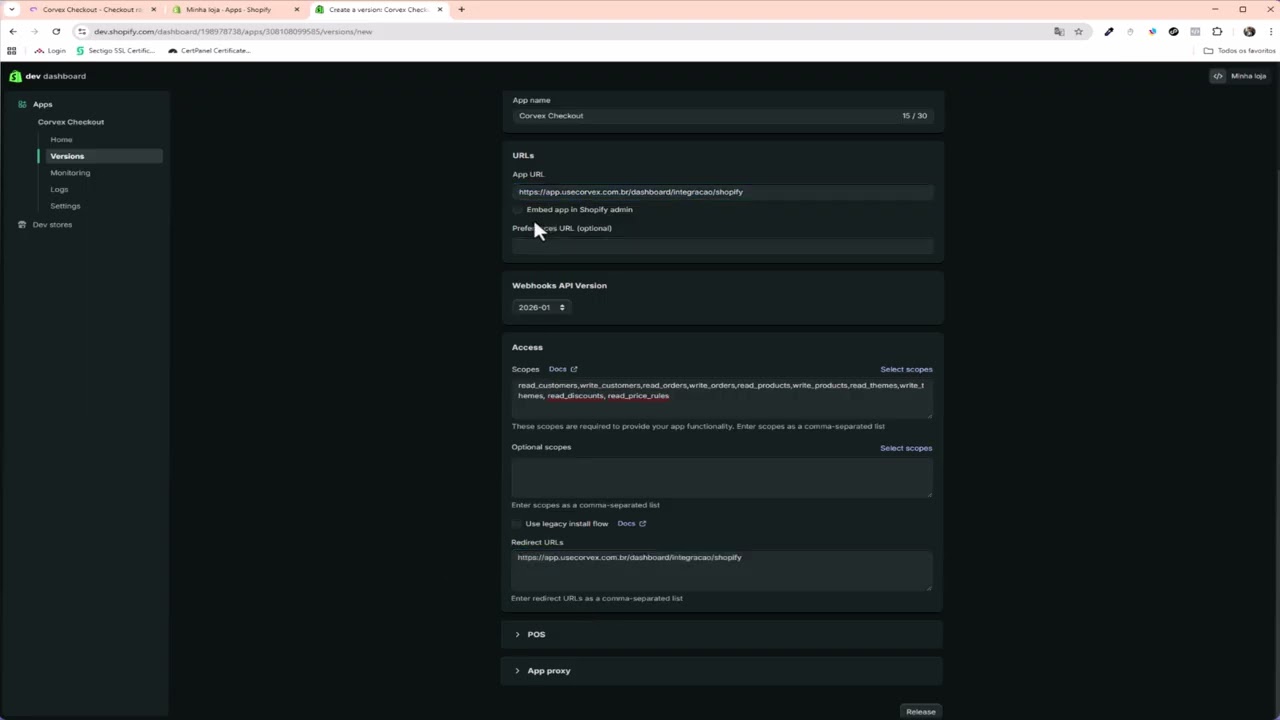Click Select scopes for Optional scopes
The width and height of the screenshot is (1280, 720).
point(906,448)
